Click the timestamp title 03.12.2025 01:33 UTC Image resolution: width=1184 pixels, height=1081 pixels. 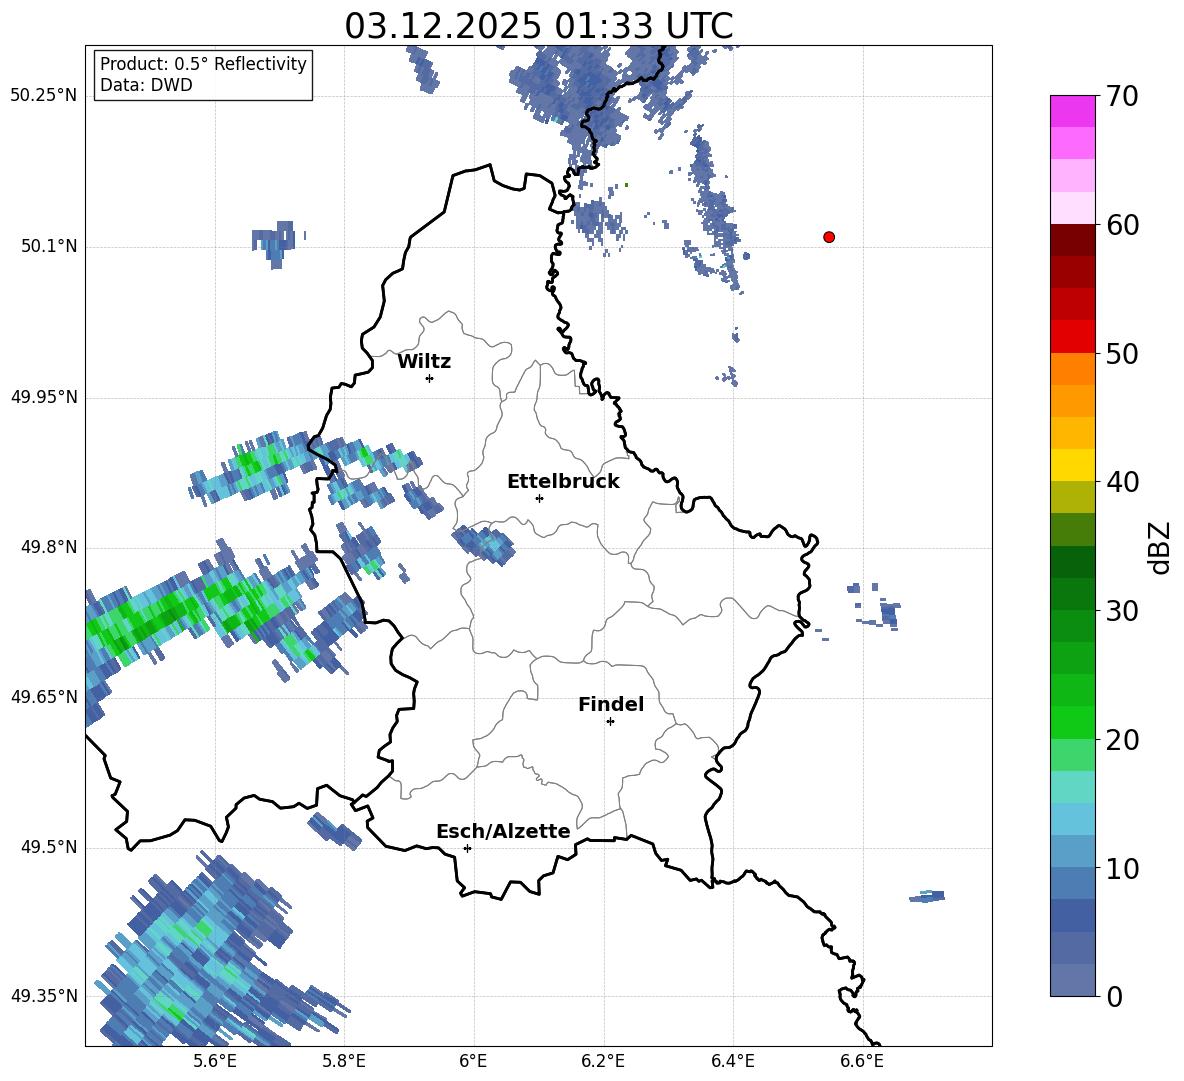coord(538,26)
